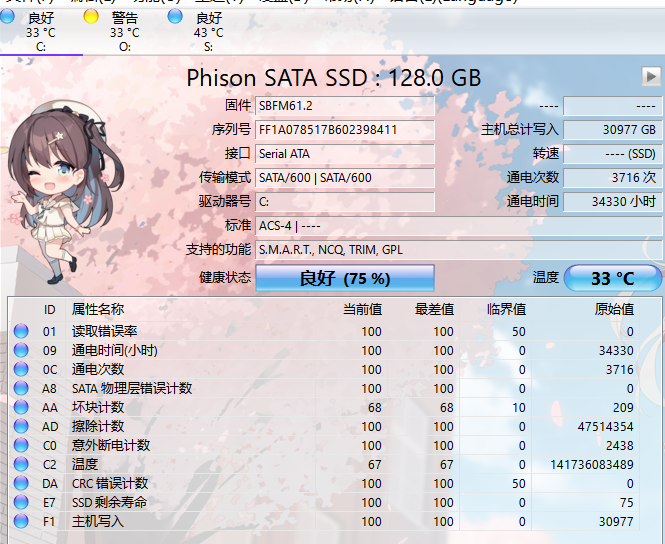Select the 坏块计数 attribute name
This screenshot has height=544, width=665.
[98, 407]
